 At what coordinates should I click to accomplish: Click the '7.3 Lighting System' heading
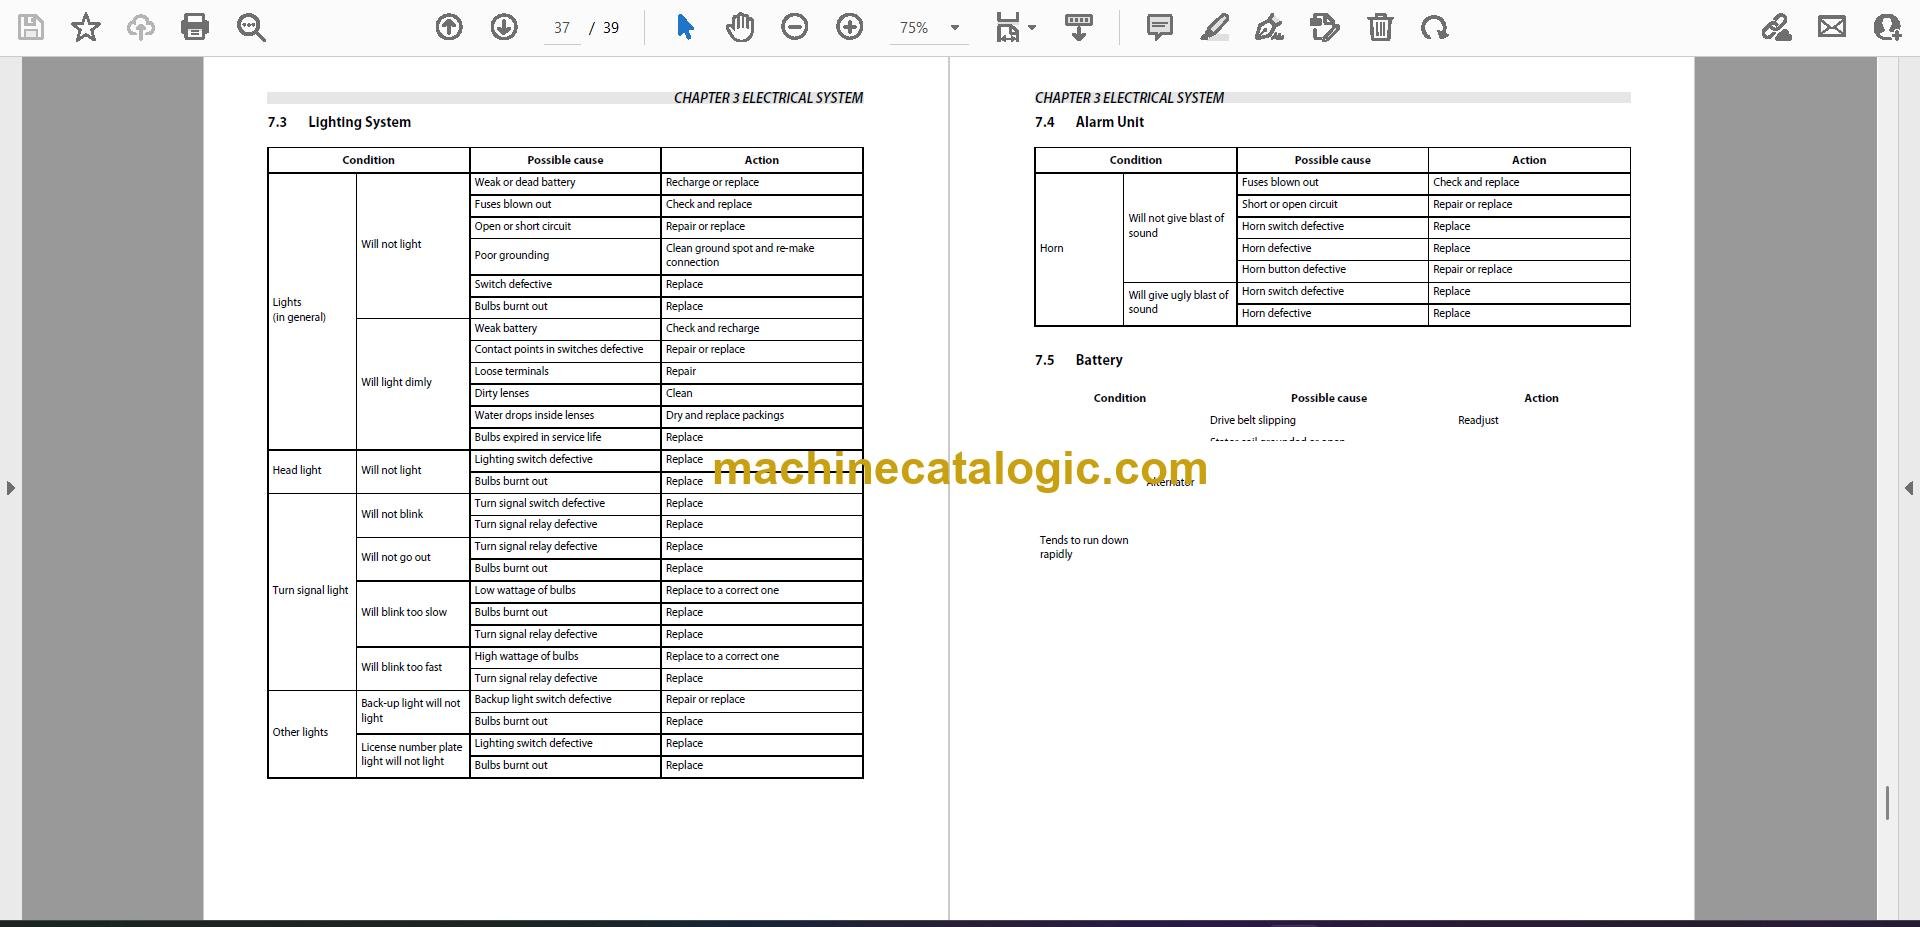(339, 122)
